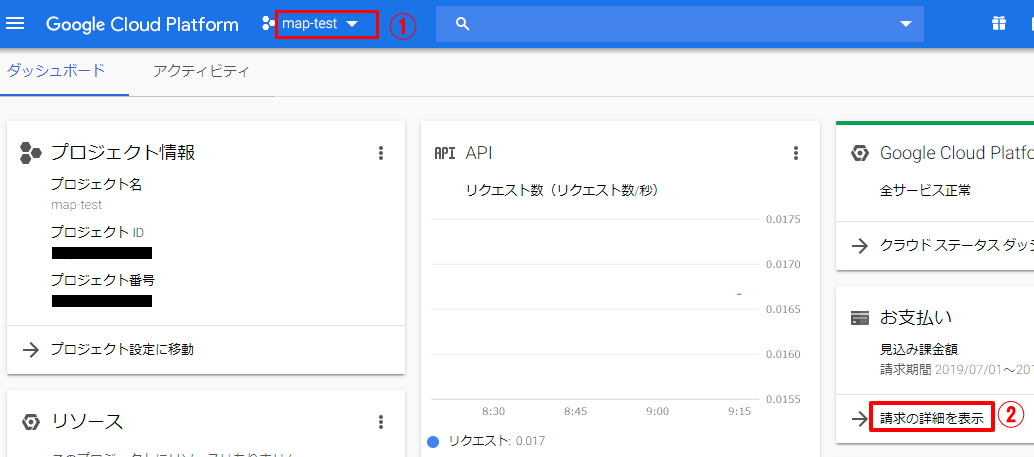1034x457 pixels.
Task: Click the リクエスト blue legend dot
Action: tap(433, 441)
